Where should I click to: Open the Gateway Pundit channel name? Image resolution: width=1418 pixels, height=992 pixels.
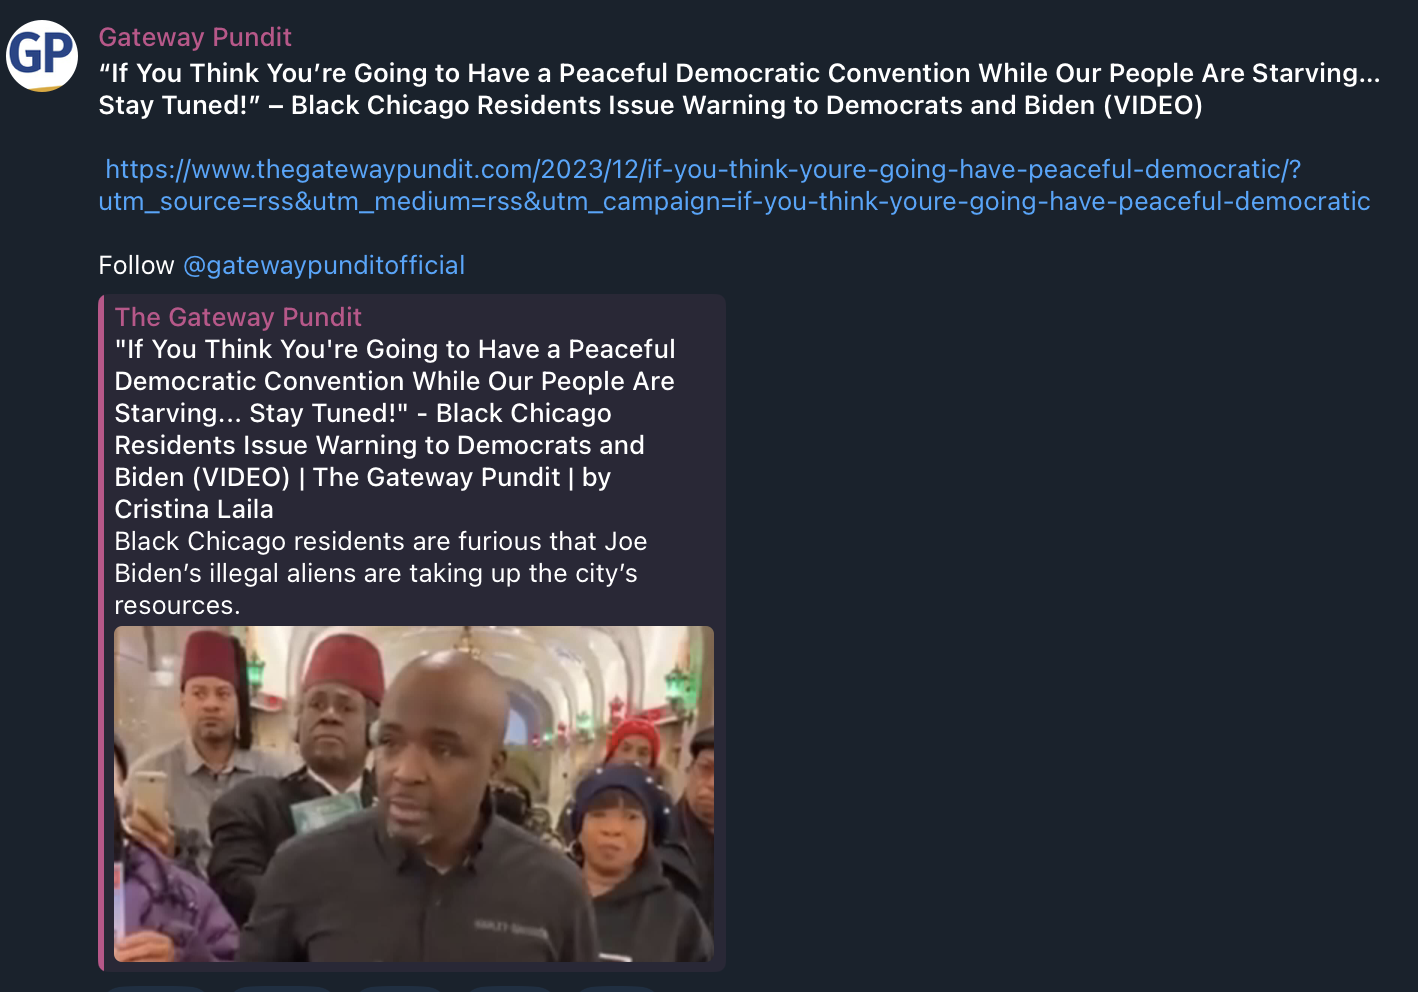[x=195, y=37]
